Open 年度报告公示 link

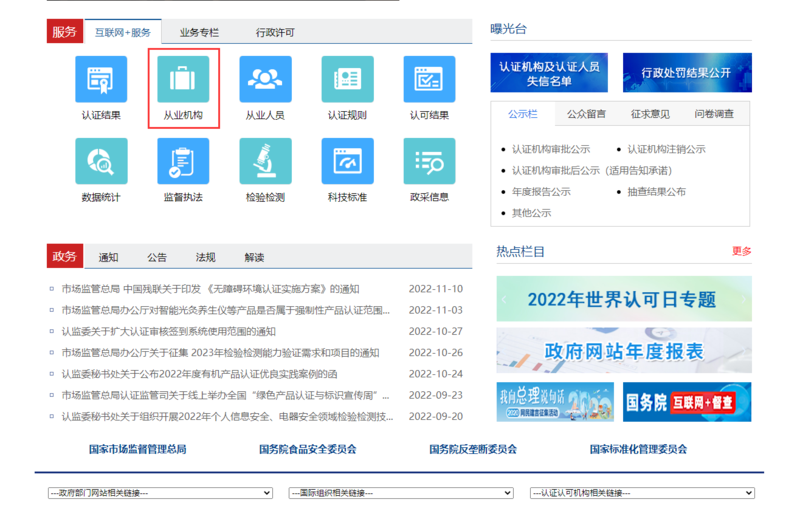click(x=541, y=192)
